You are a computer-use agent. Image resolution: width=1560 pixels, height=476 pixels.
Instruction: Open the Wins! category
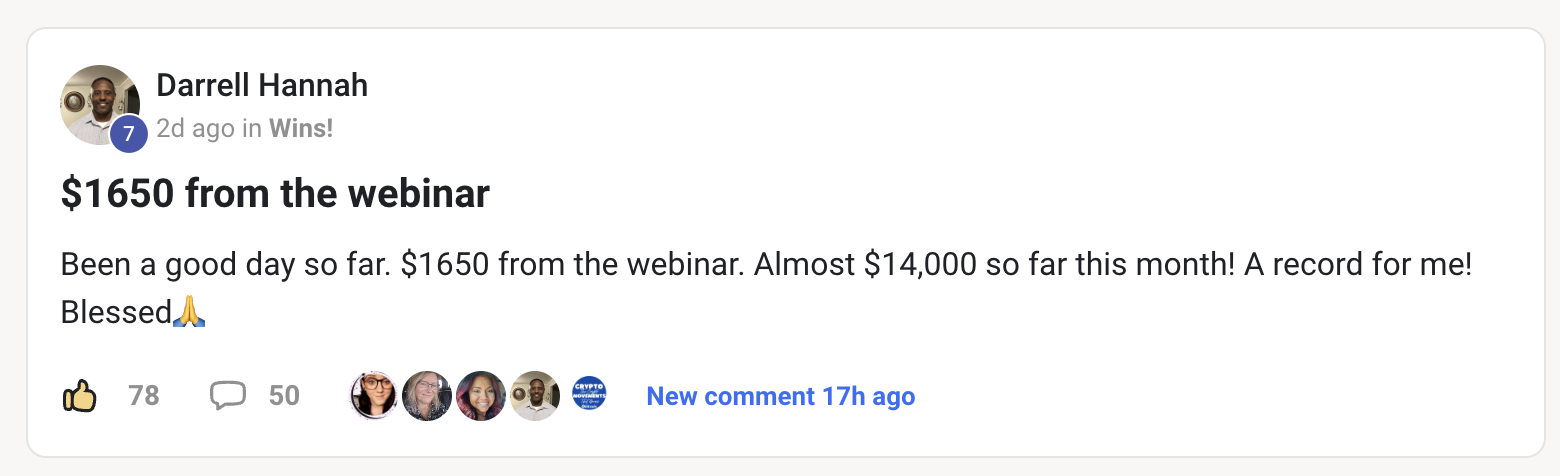[301, 128]
